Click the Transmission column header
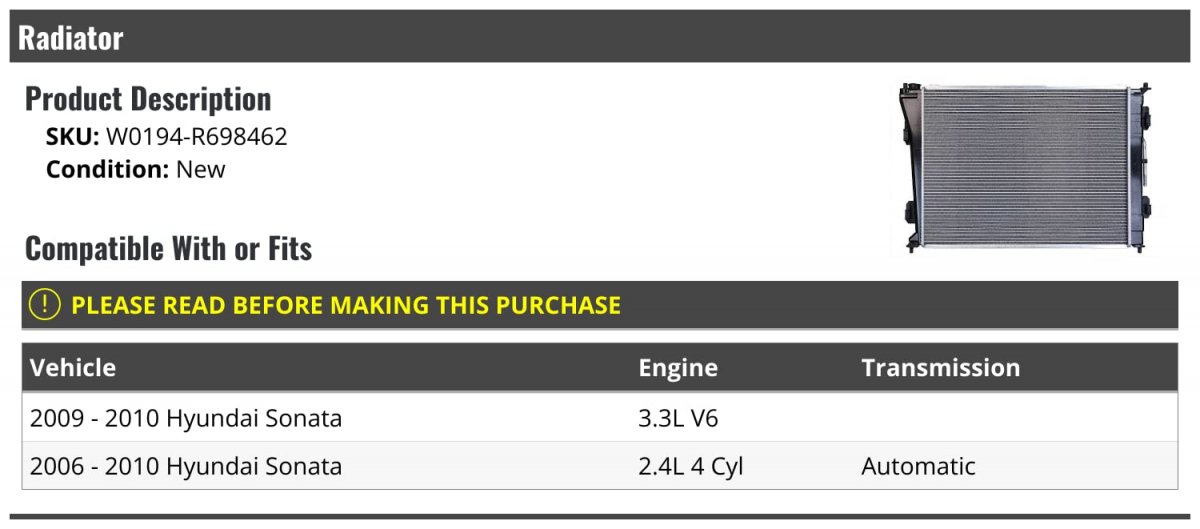Image resolution: width=1200 pixels, height=529 pixels. (941, 368)
